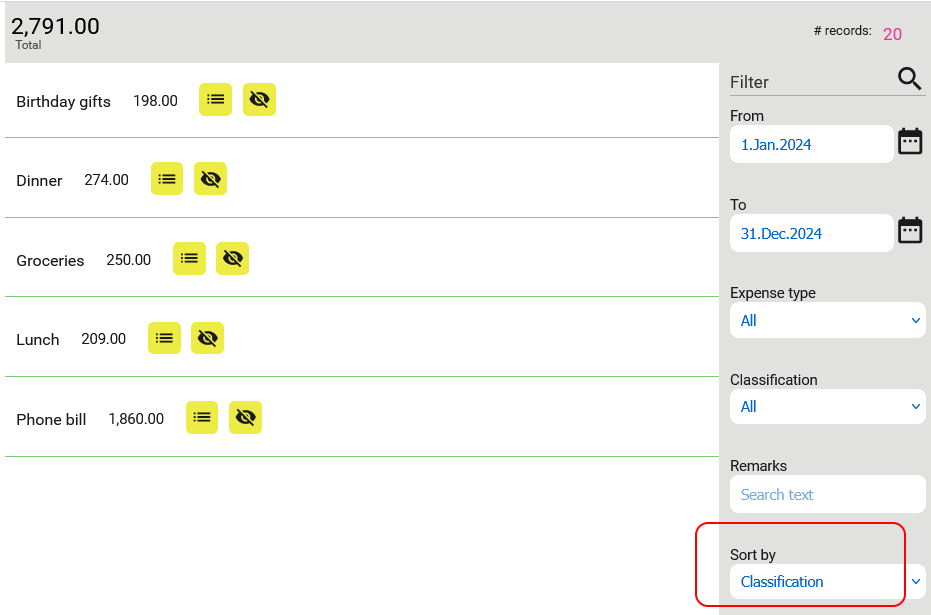
Task: Hide the Groceries expense entry
Action: [x=232, y=258]
